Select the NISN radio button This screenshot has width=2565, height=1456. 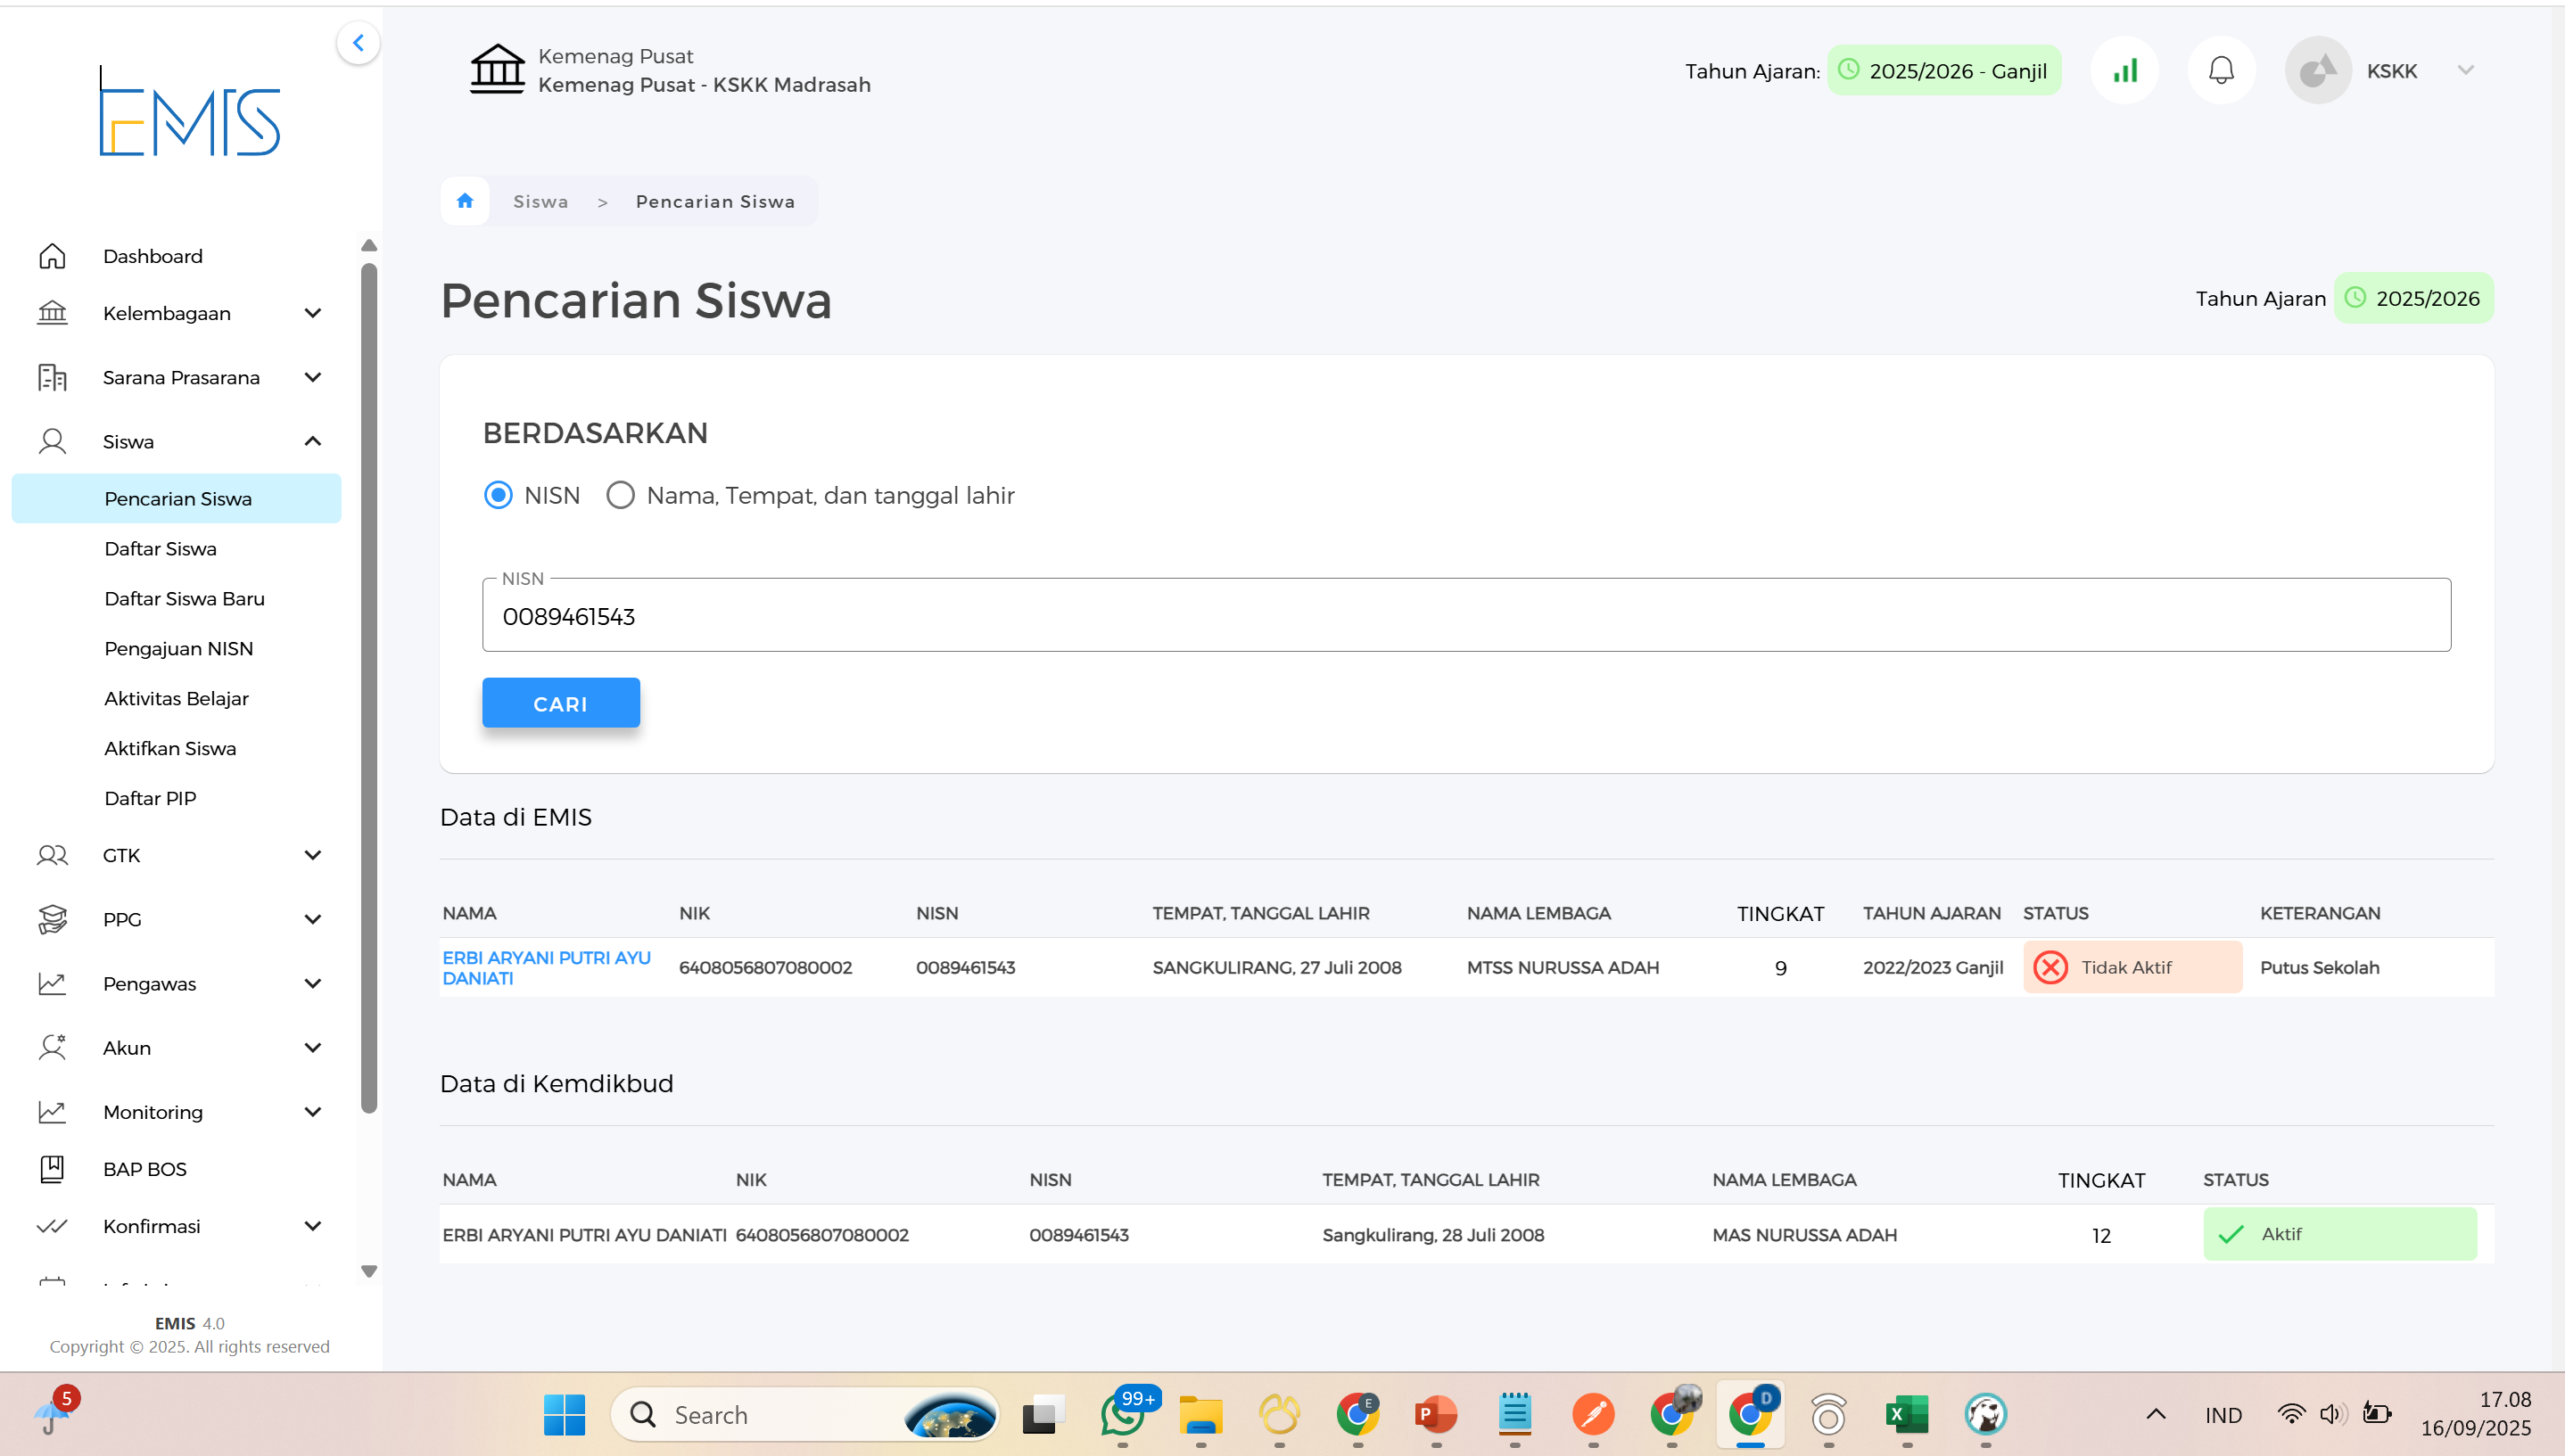point(498,496)
